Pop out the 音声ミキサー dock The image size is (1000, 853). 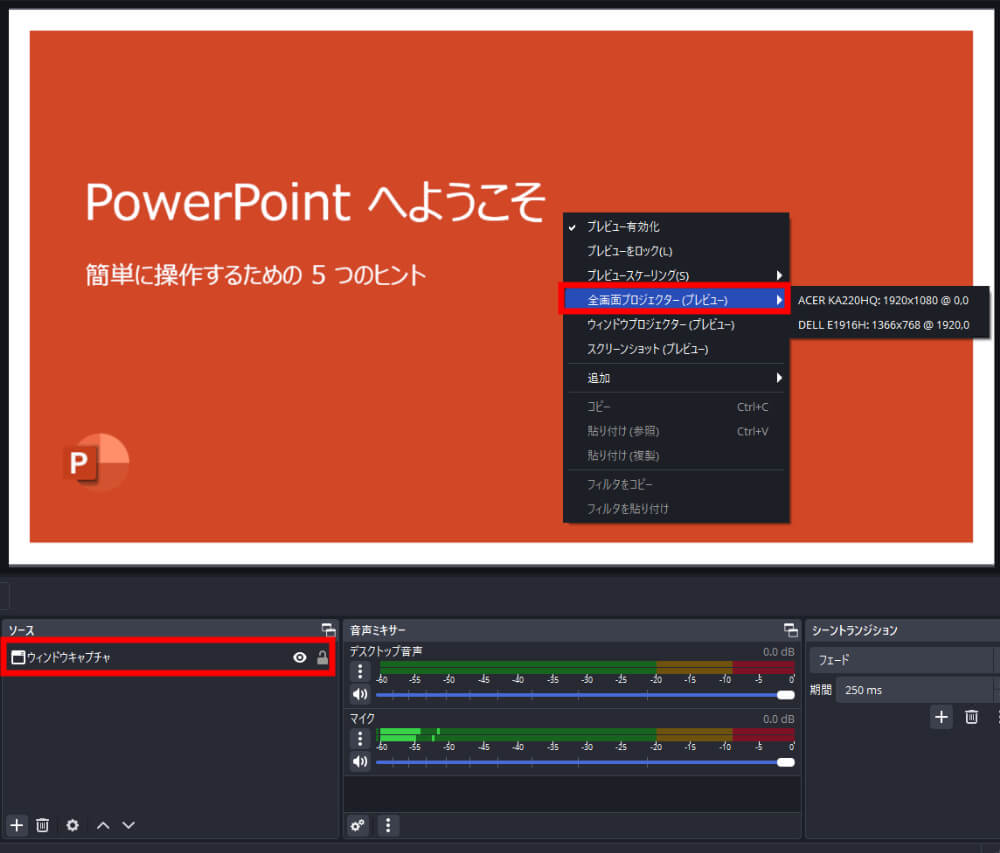pos(791,630)
